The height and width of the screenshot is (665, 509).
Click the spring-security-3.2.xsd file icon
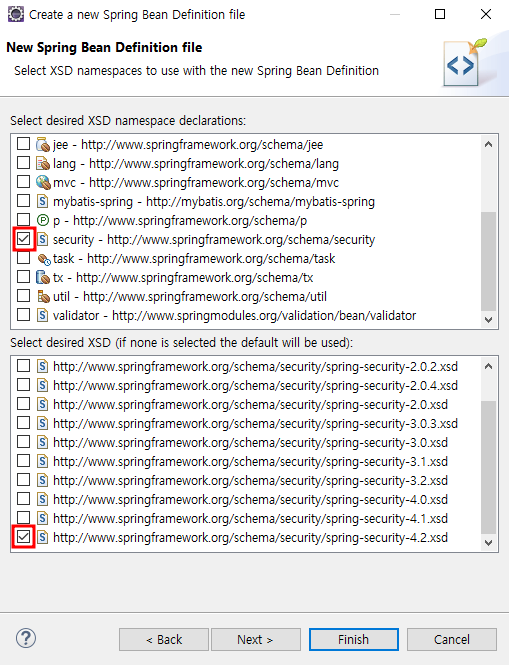point(42,480)
